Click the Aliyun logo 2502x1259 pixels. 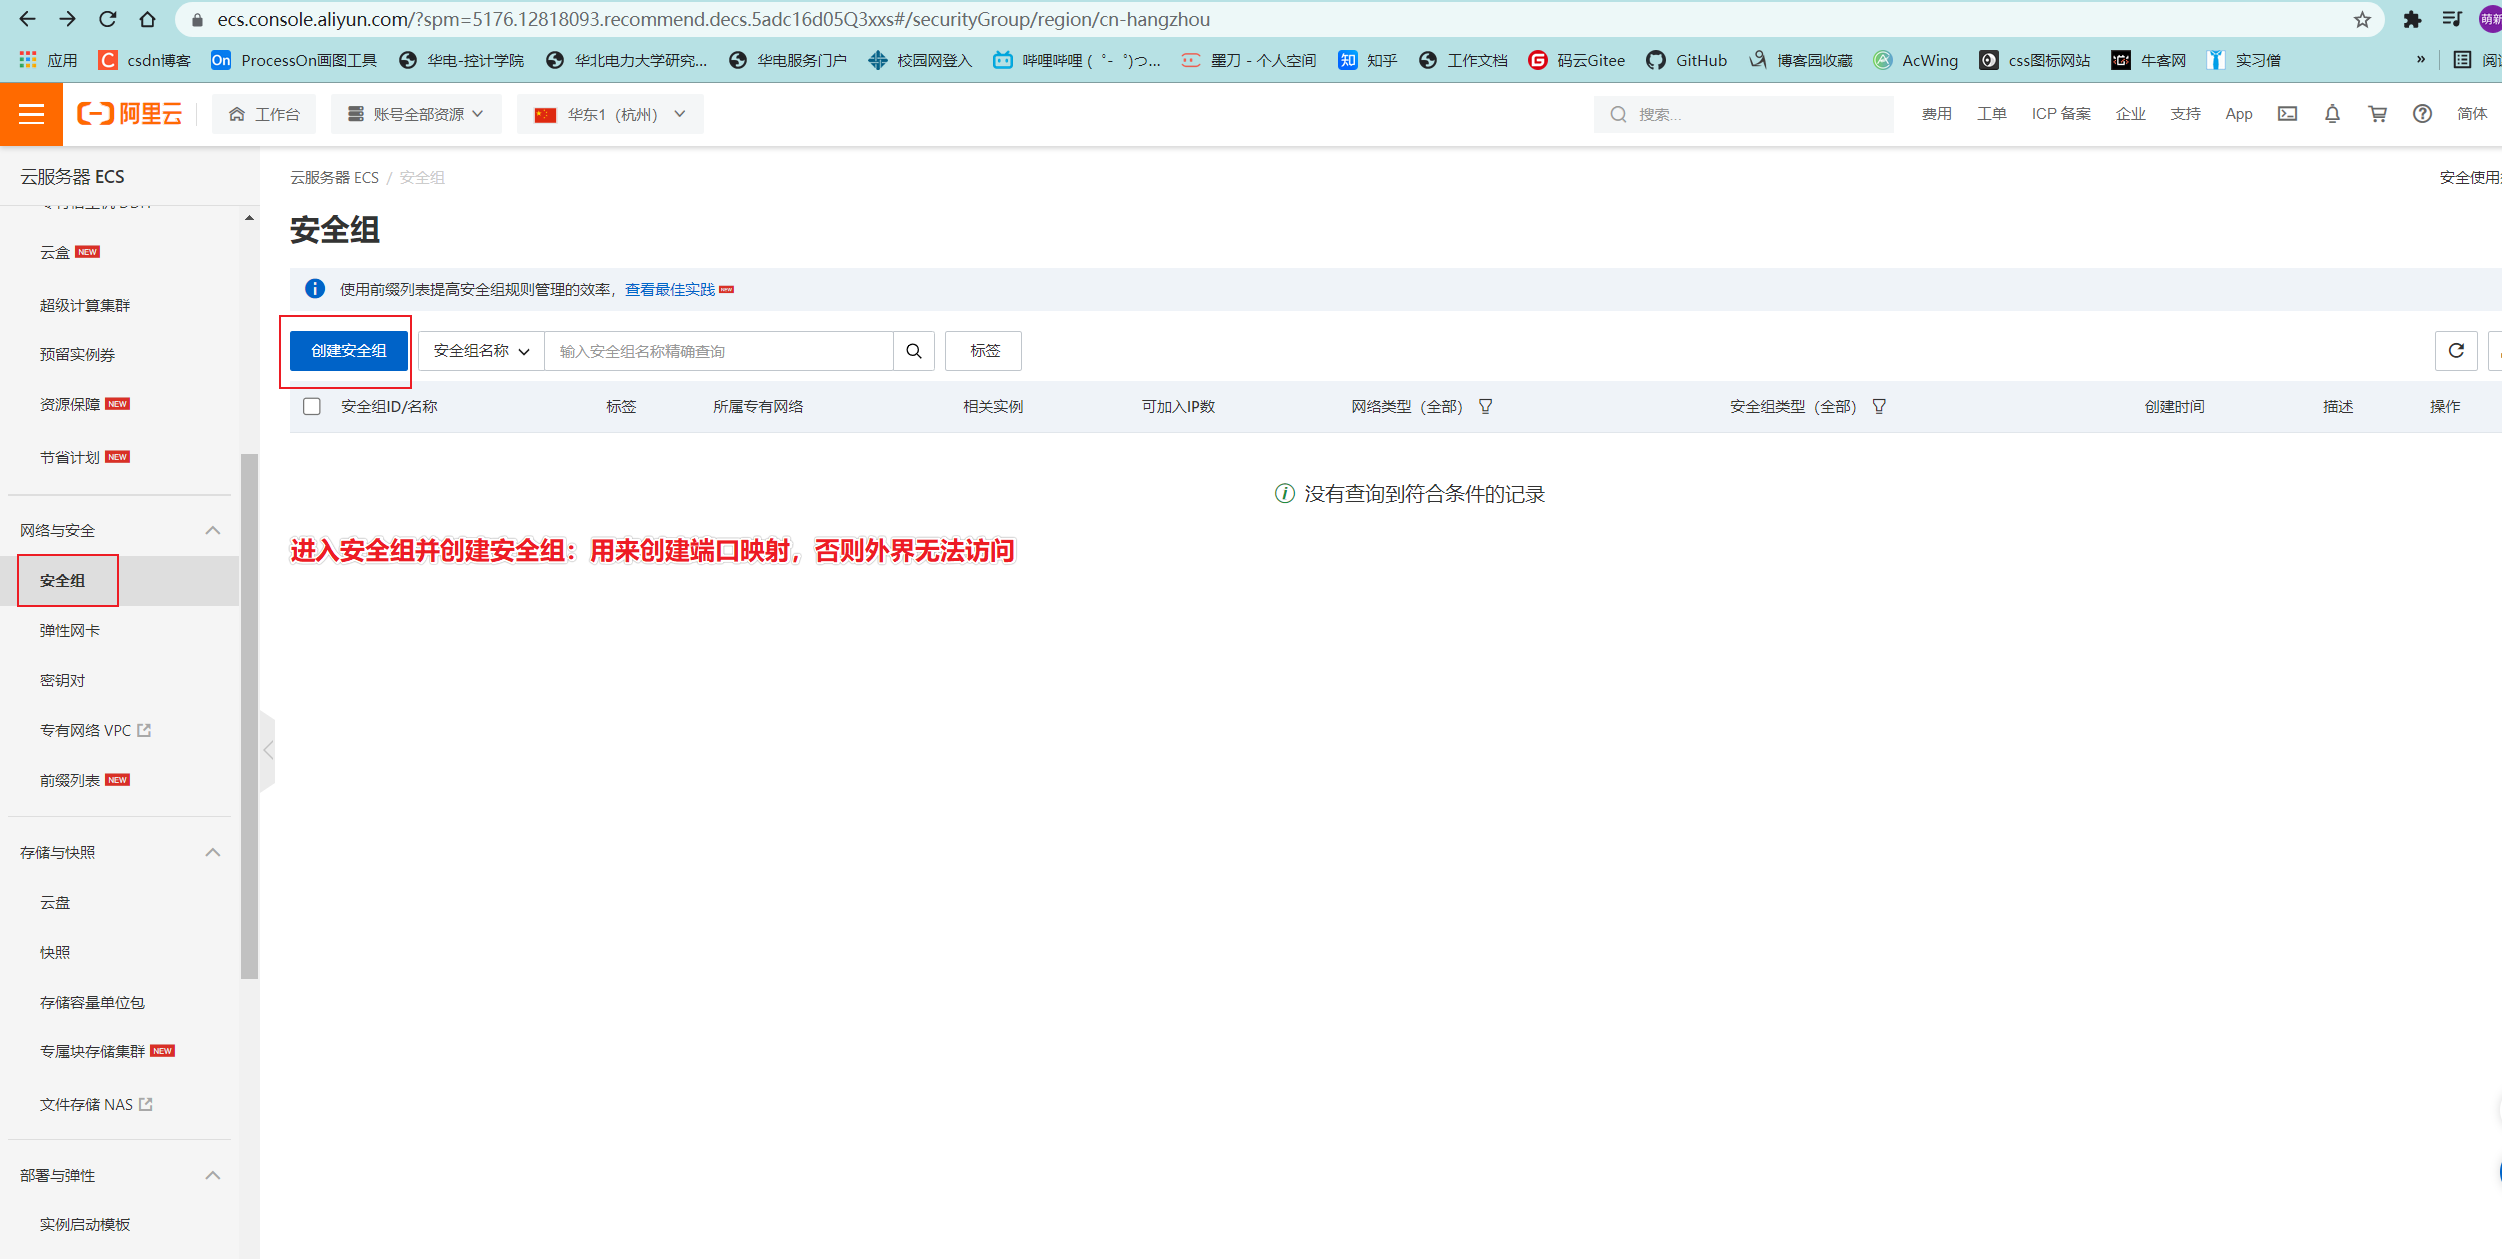coord(130,113)
